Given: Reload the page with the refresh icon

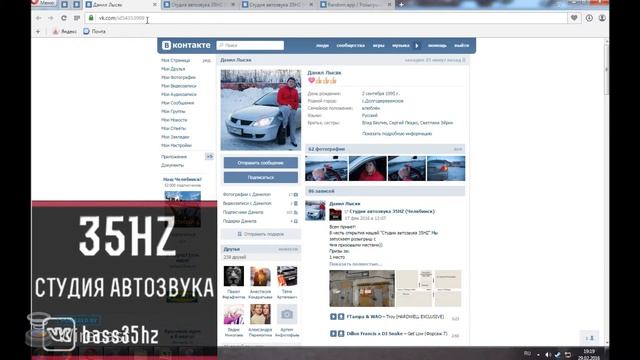Looking at the screenshot, I should click(x=64, y=18).
